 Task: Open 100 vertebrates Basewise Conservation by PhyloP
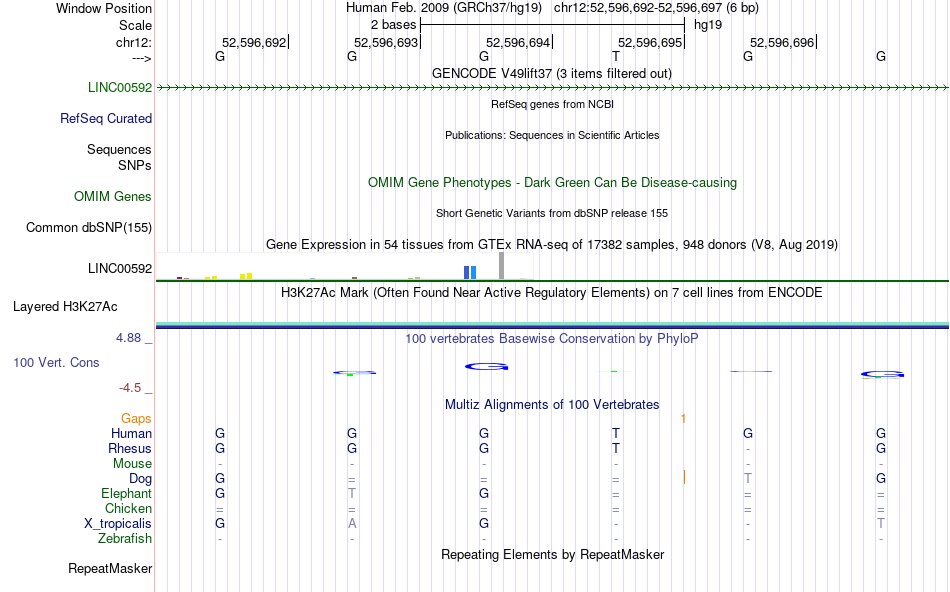point(552,338)
